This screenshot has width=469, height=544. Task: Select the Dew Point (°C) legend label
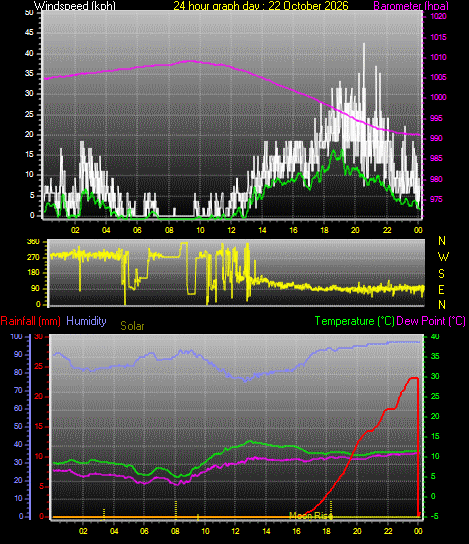point(430,321)
